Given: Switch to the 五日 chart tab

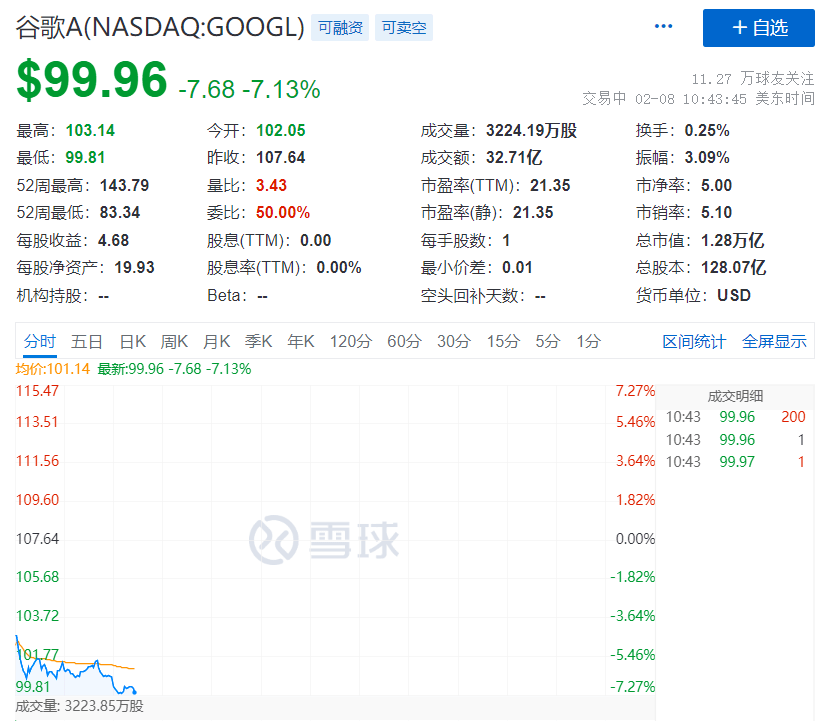Looking at the screenshot, I should point(86,341).
